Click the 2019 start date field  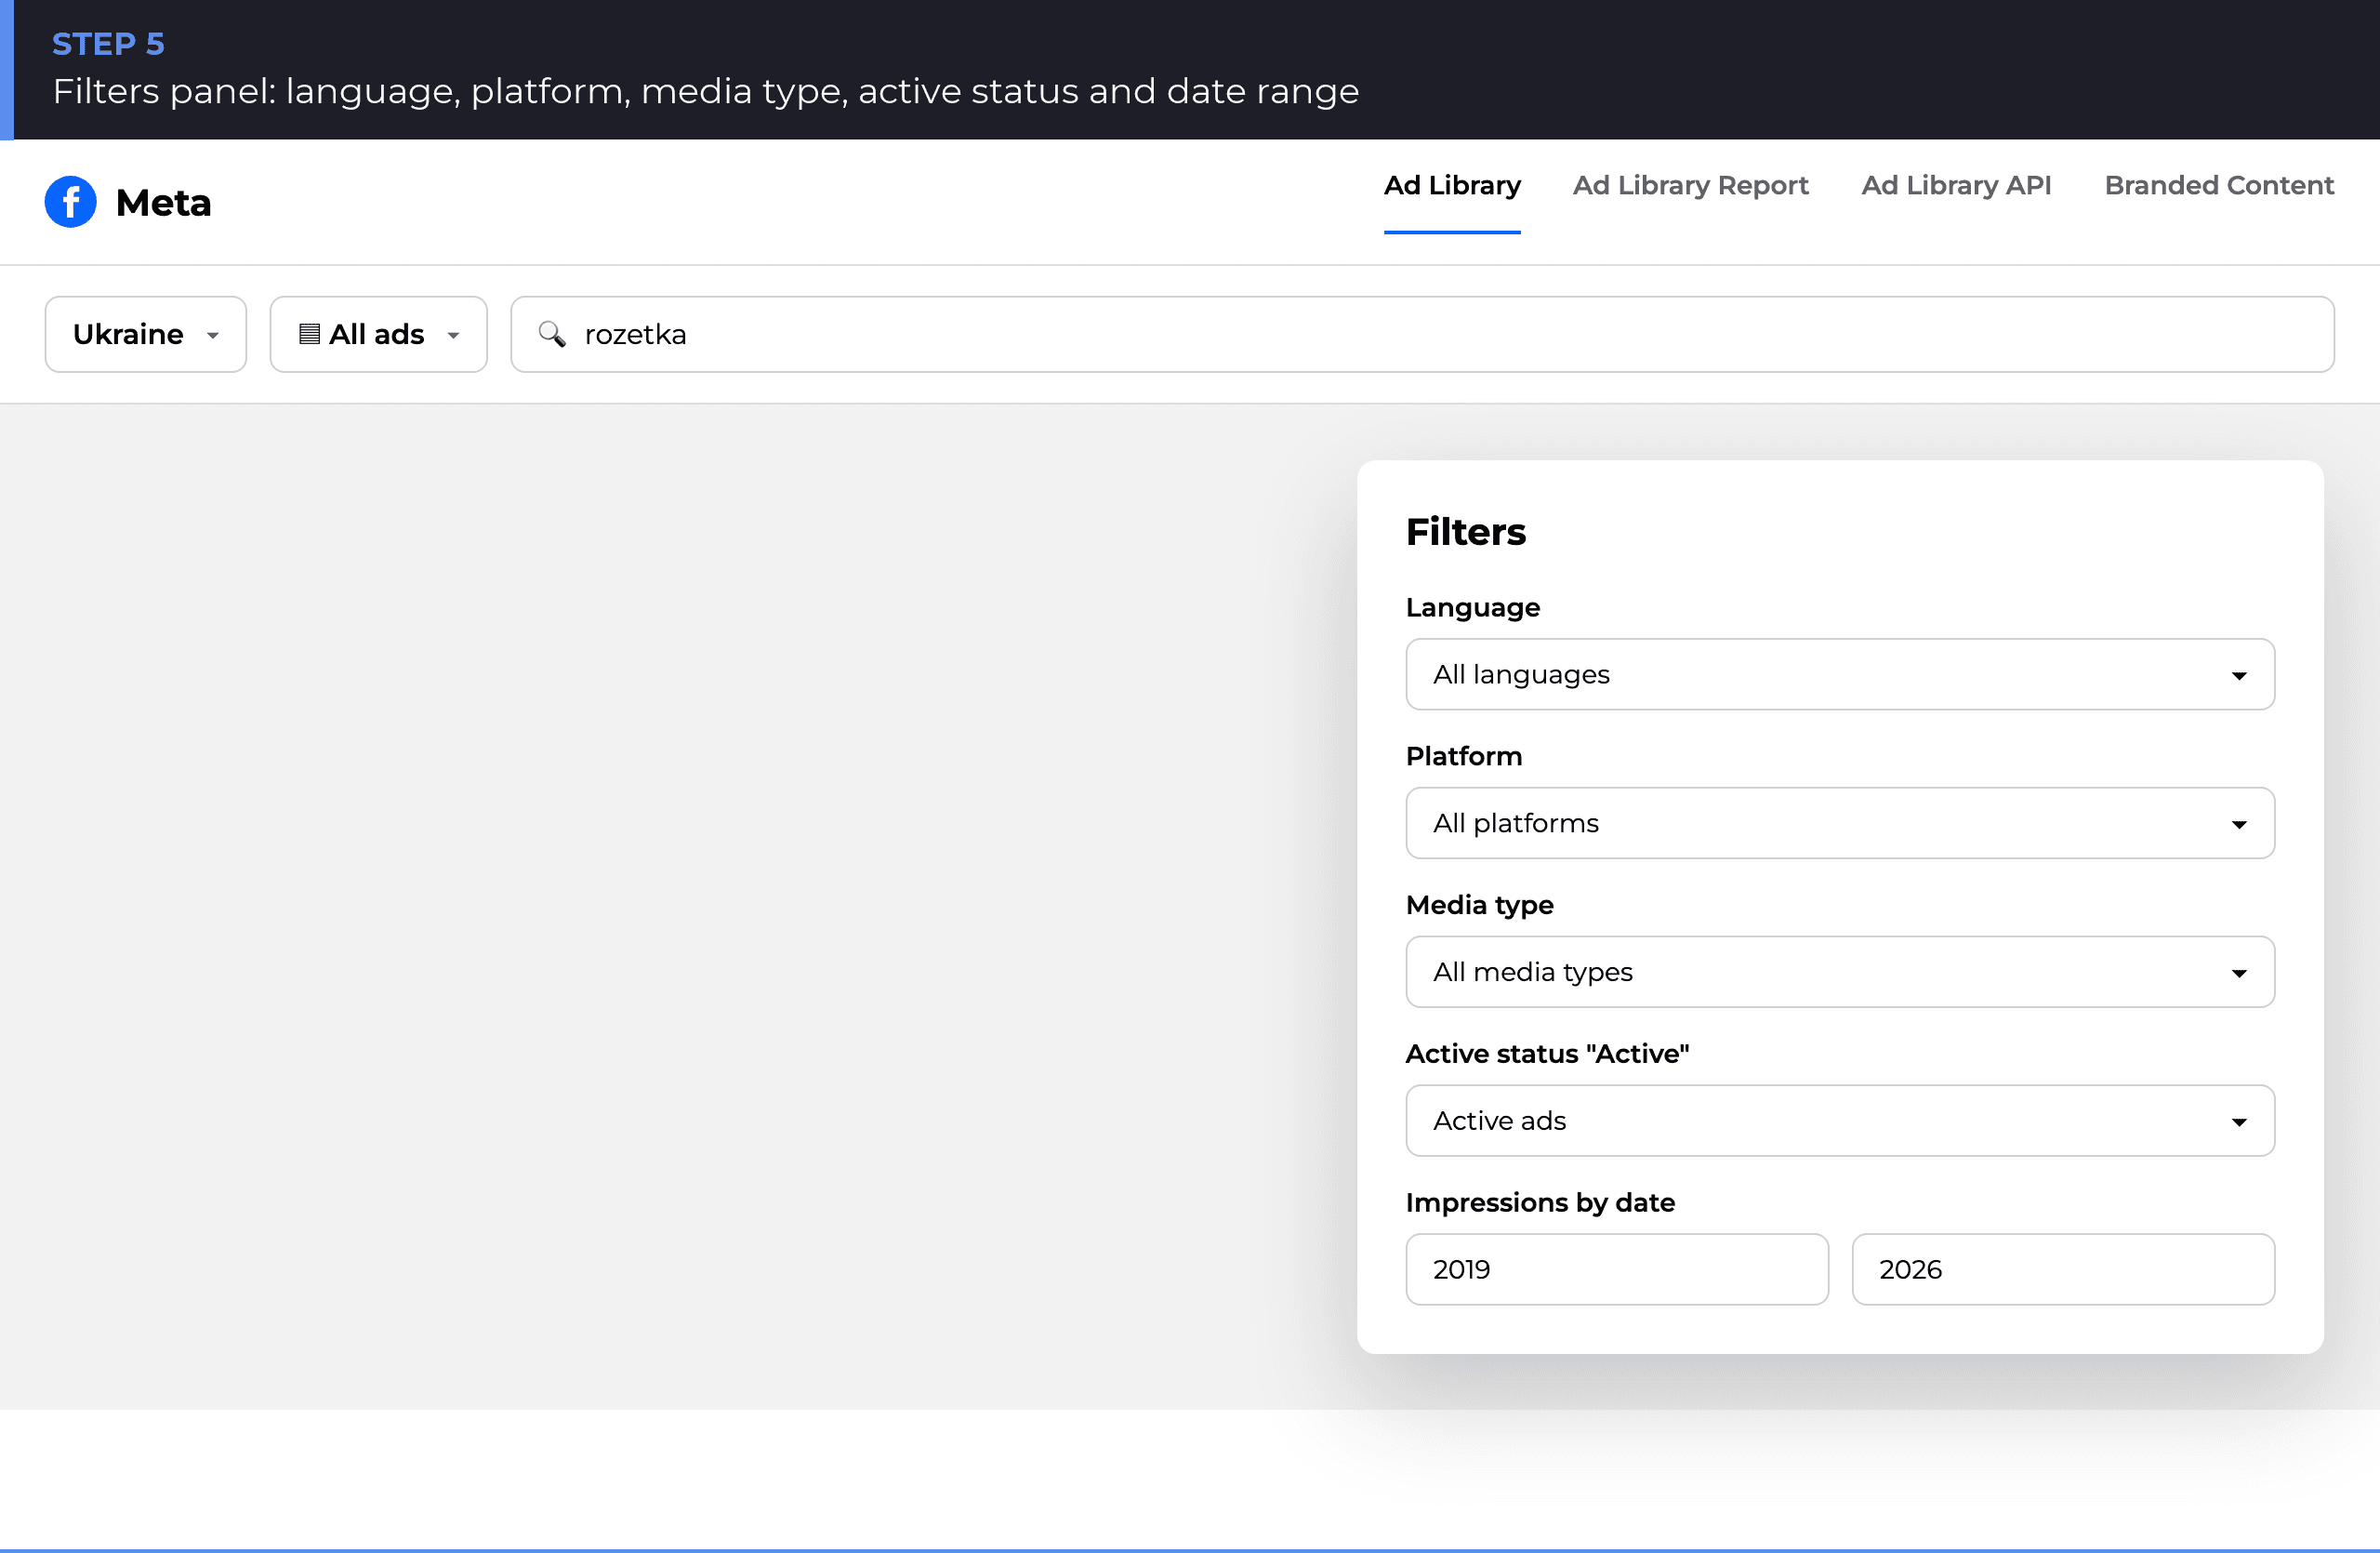pos(1617,1270)
